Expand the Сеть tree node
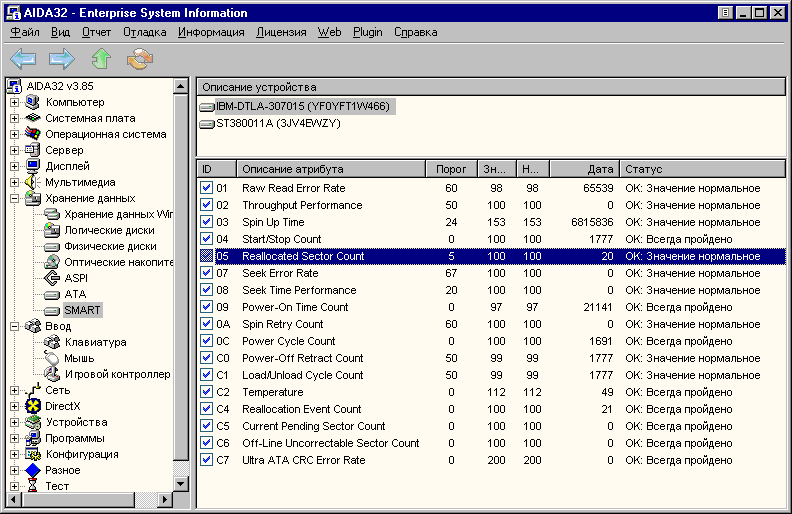Screen dimensions: 792x514 (14, 390)
